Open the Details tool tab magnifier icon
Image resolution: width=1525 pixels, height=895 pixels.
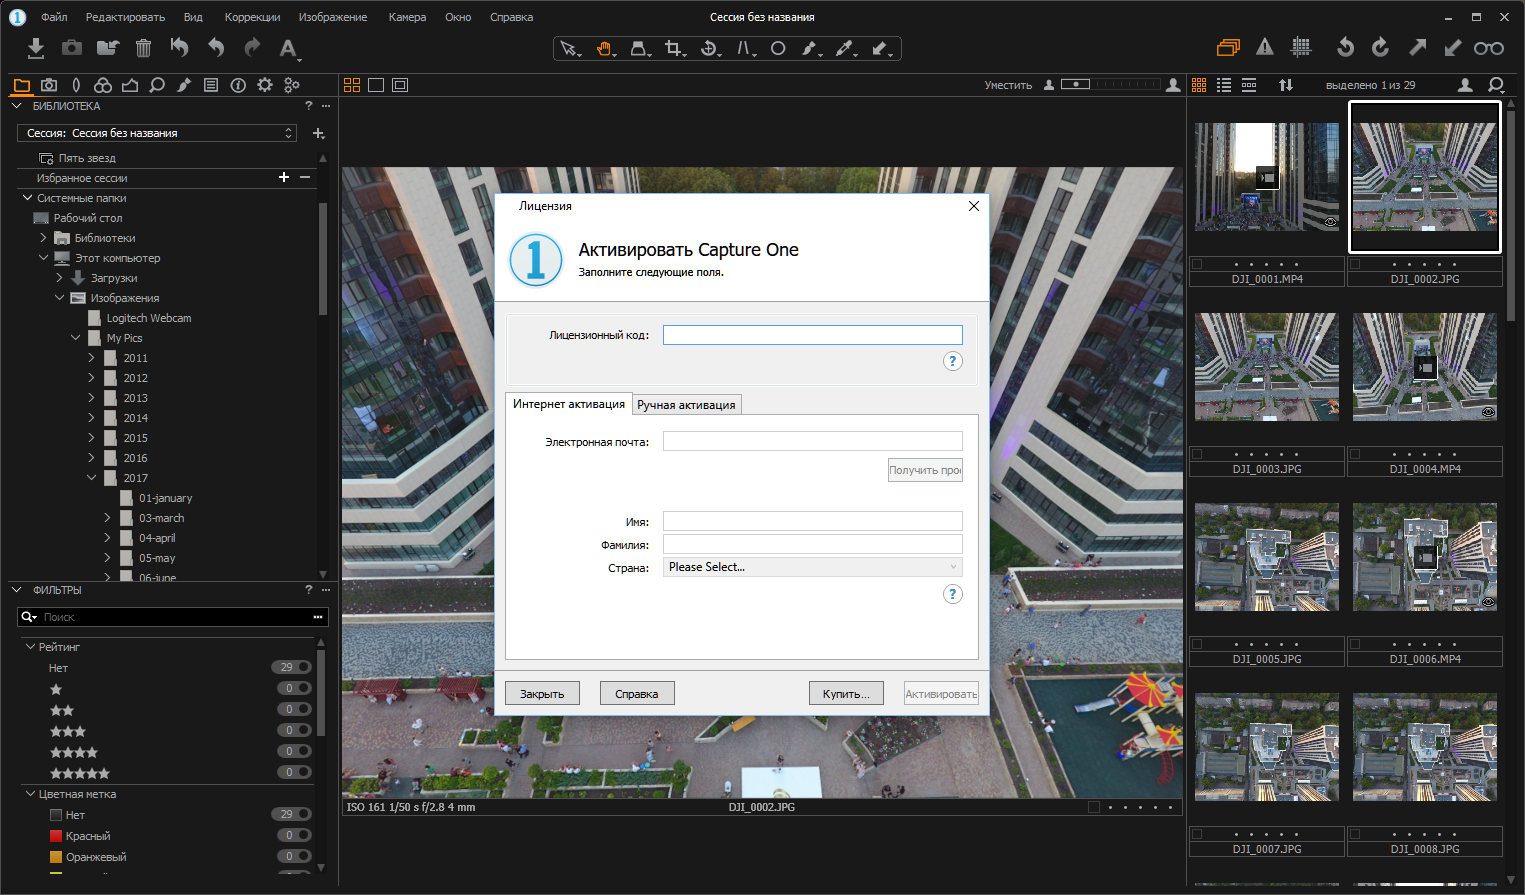157,85
